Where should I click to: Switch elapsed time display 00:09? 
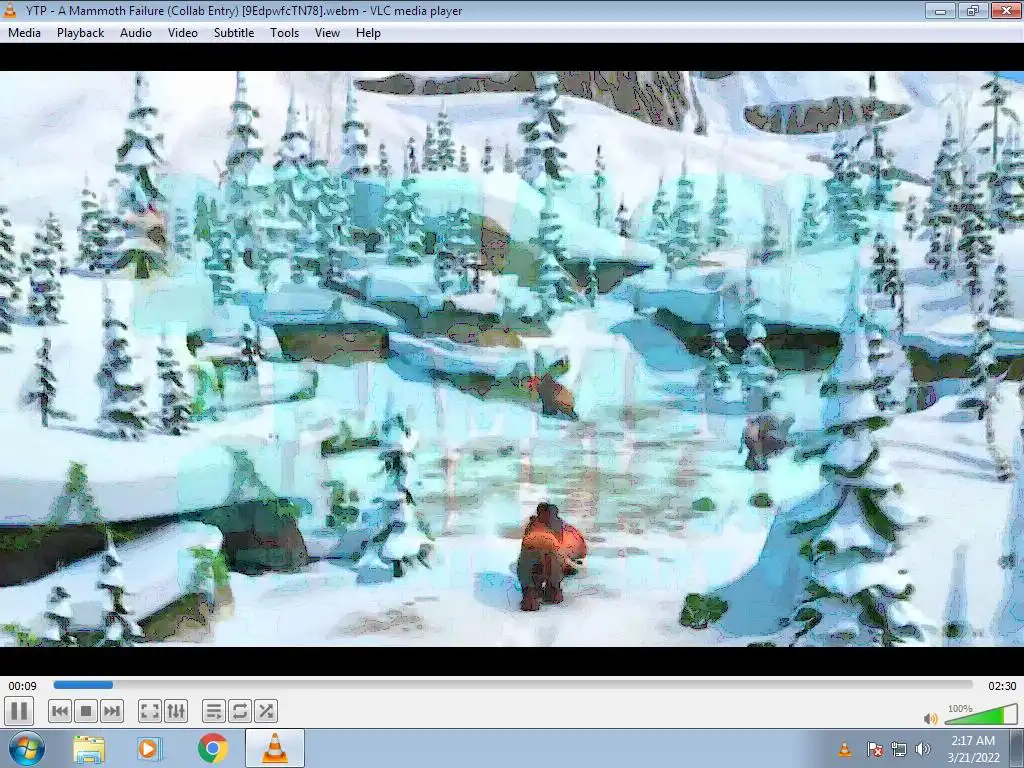pos(22,686)
